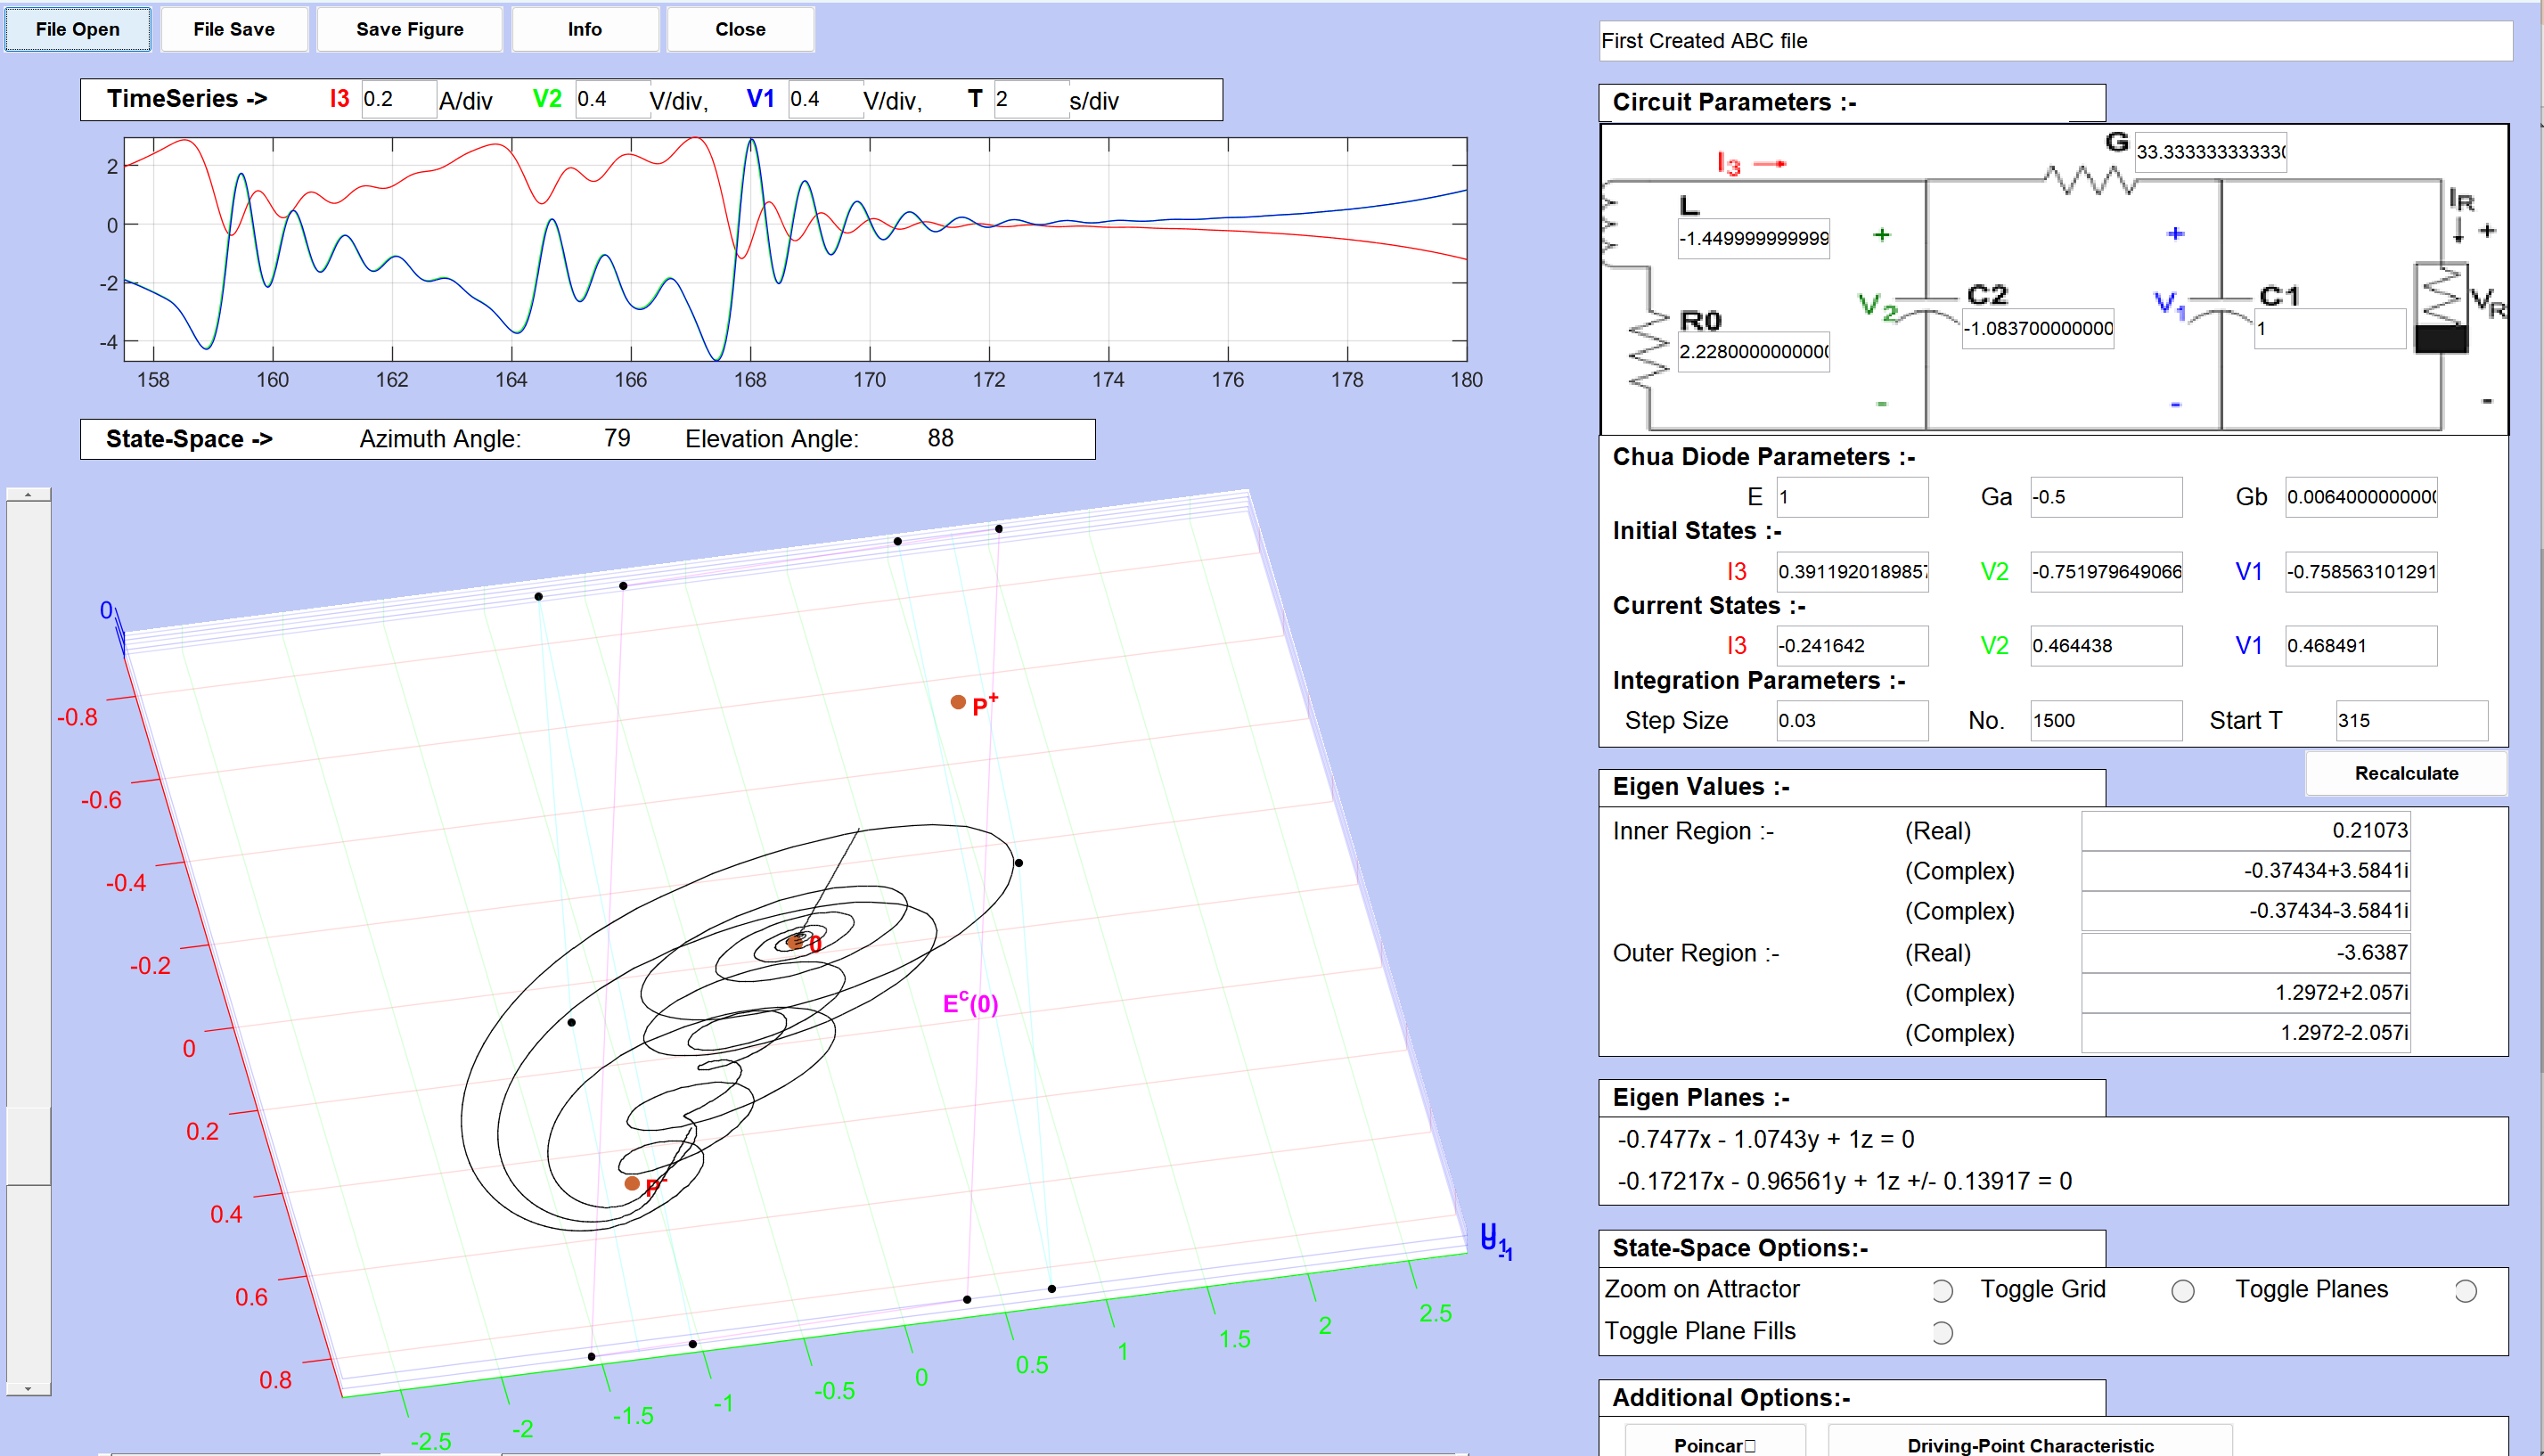The height and width of the screenshot is (1456, 2544).
Task: Toggle Planes radio button
Action: [x=2466, y=1291]
